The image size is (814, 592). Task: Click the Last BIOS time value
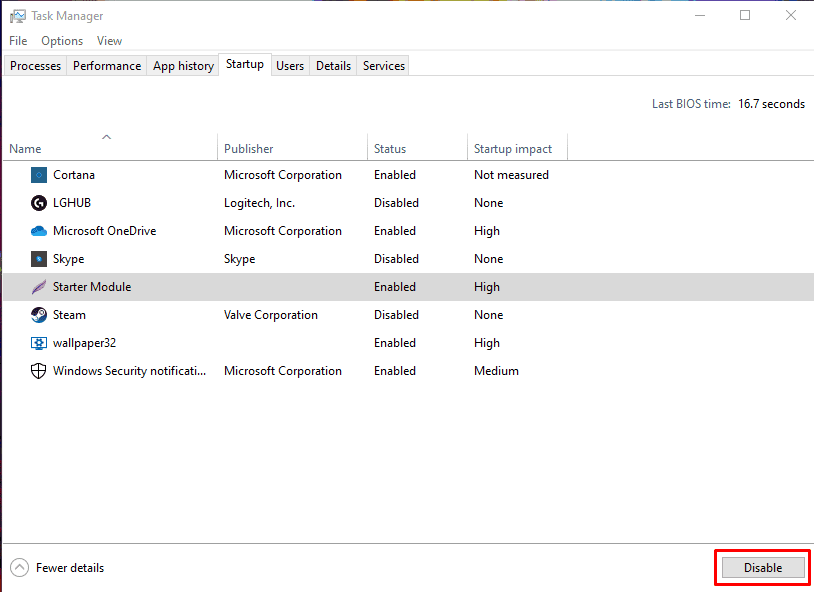click(x=771, y=104)
